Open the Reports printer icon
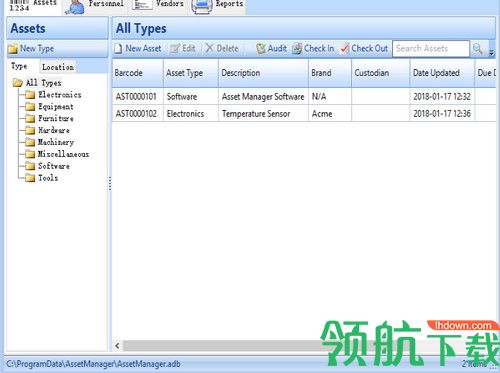500x373 pixels. (x=202, y=7)
